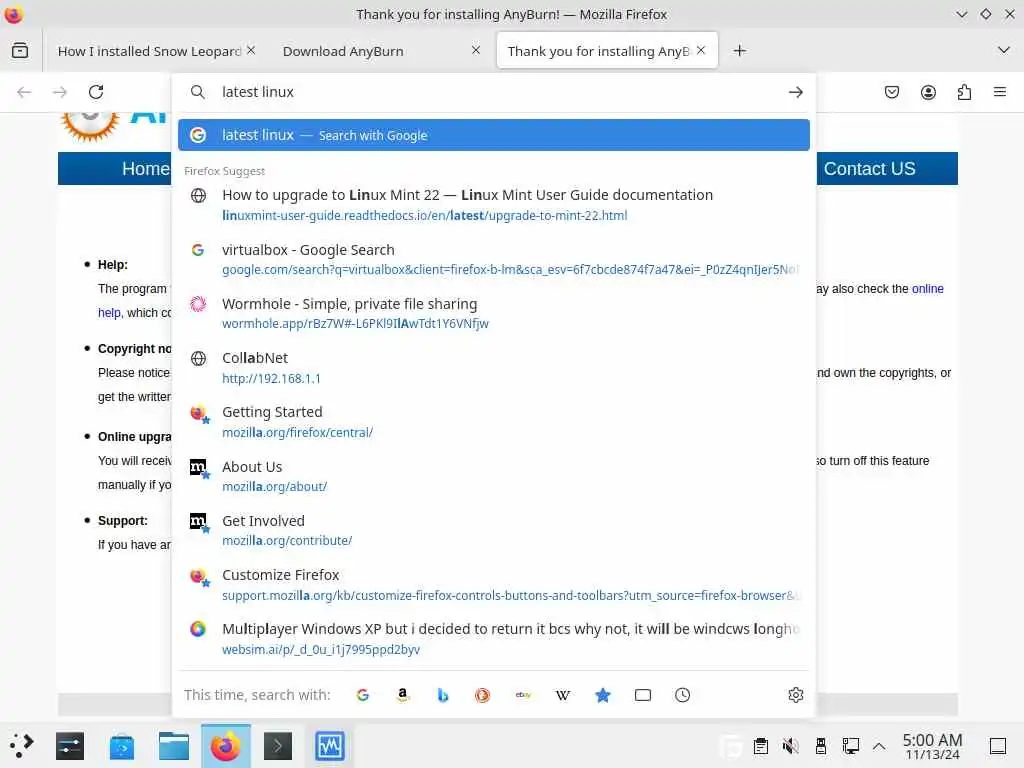This screenshot has height=768, width=1024.
Task: Open virtualbox - Google Search suggestion
Action: click(494, 259)
